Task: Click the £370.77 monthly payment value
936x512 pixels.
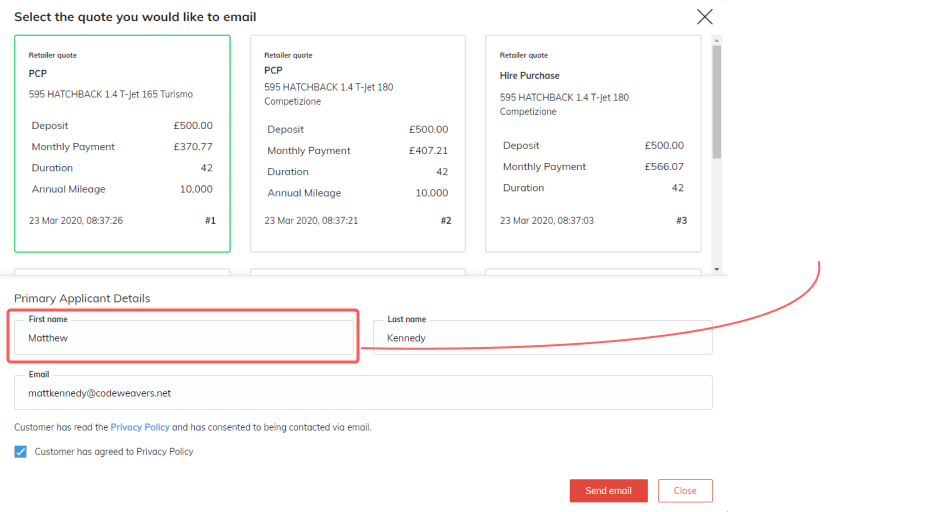Action: coord(193,147)
